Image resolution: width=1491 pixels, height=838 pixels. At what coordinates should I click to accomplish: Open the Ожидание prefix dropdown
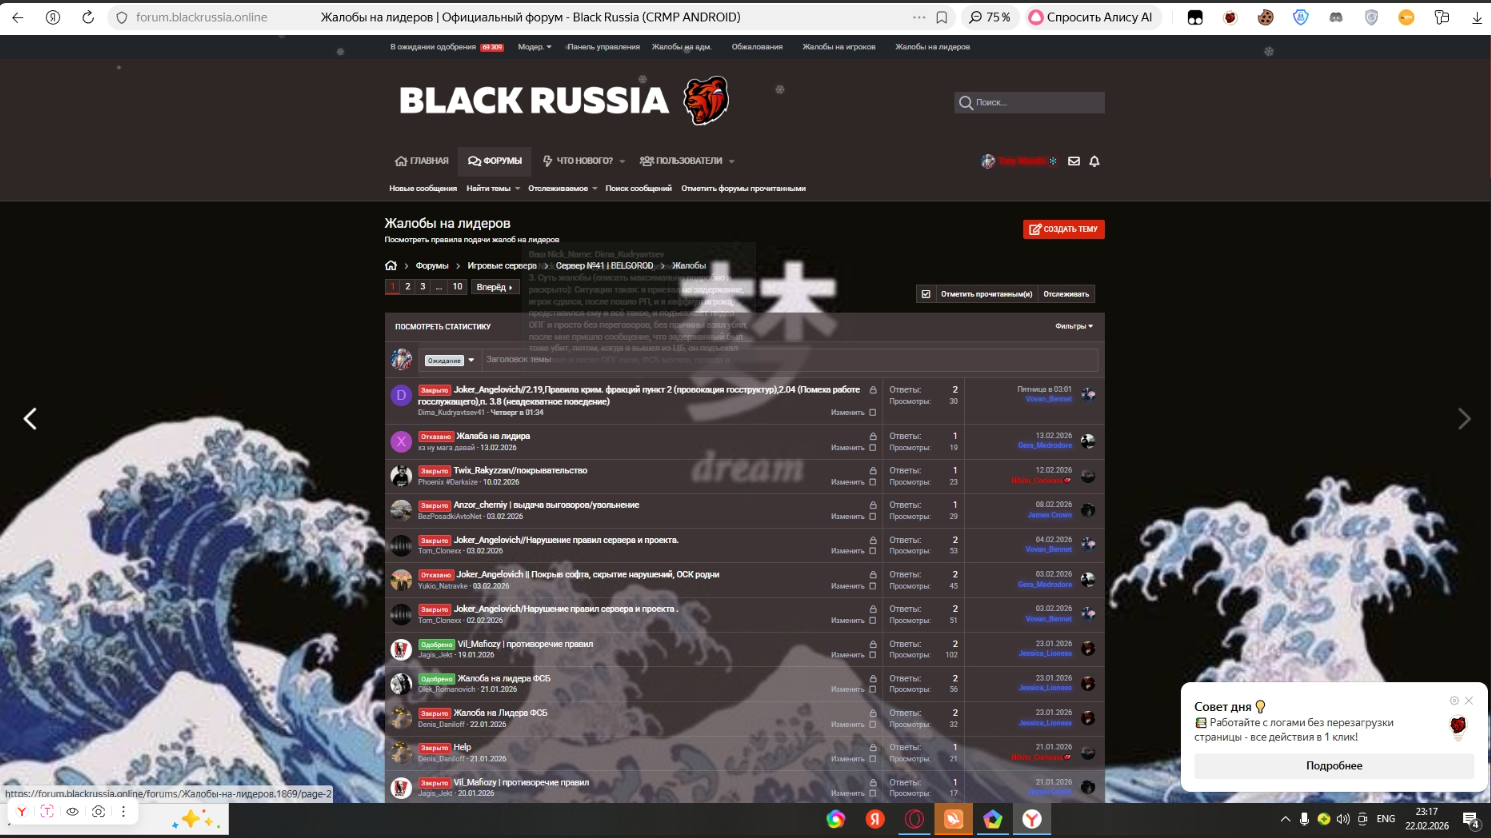(449, 360)
